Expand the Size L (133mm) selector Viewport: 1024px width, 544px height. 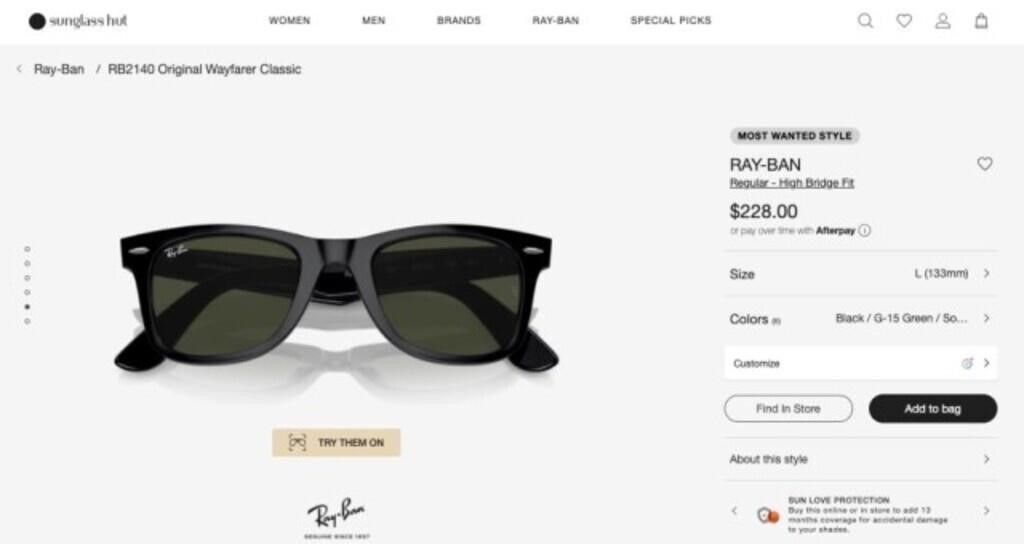860,273
